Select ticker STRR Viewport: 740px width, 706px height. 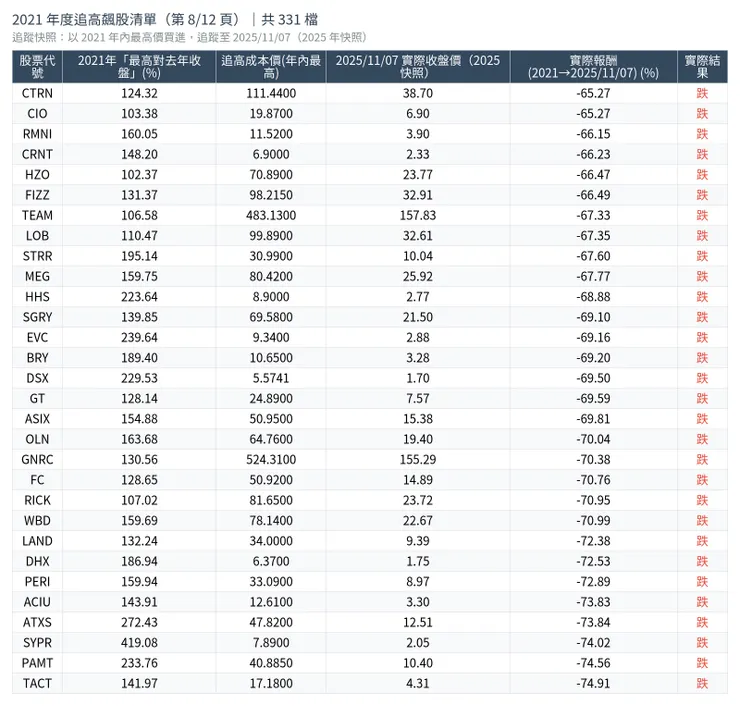37,256
